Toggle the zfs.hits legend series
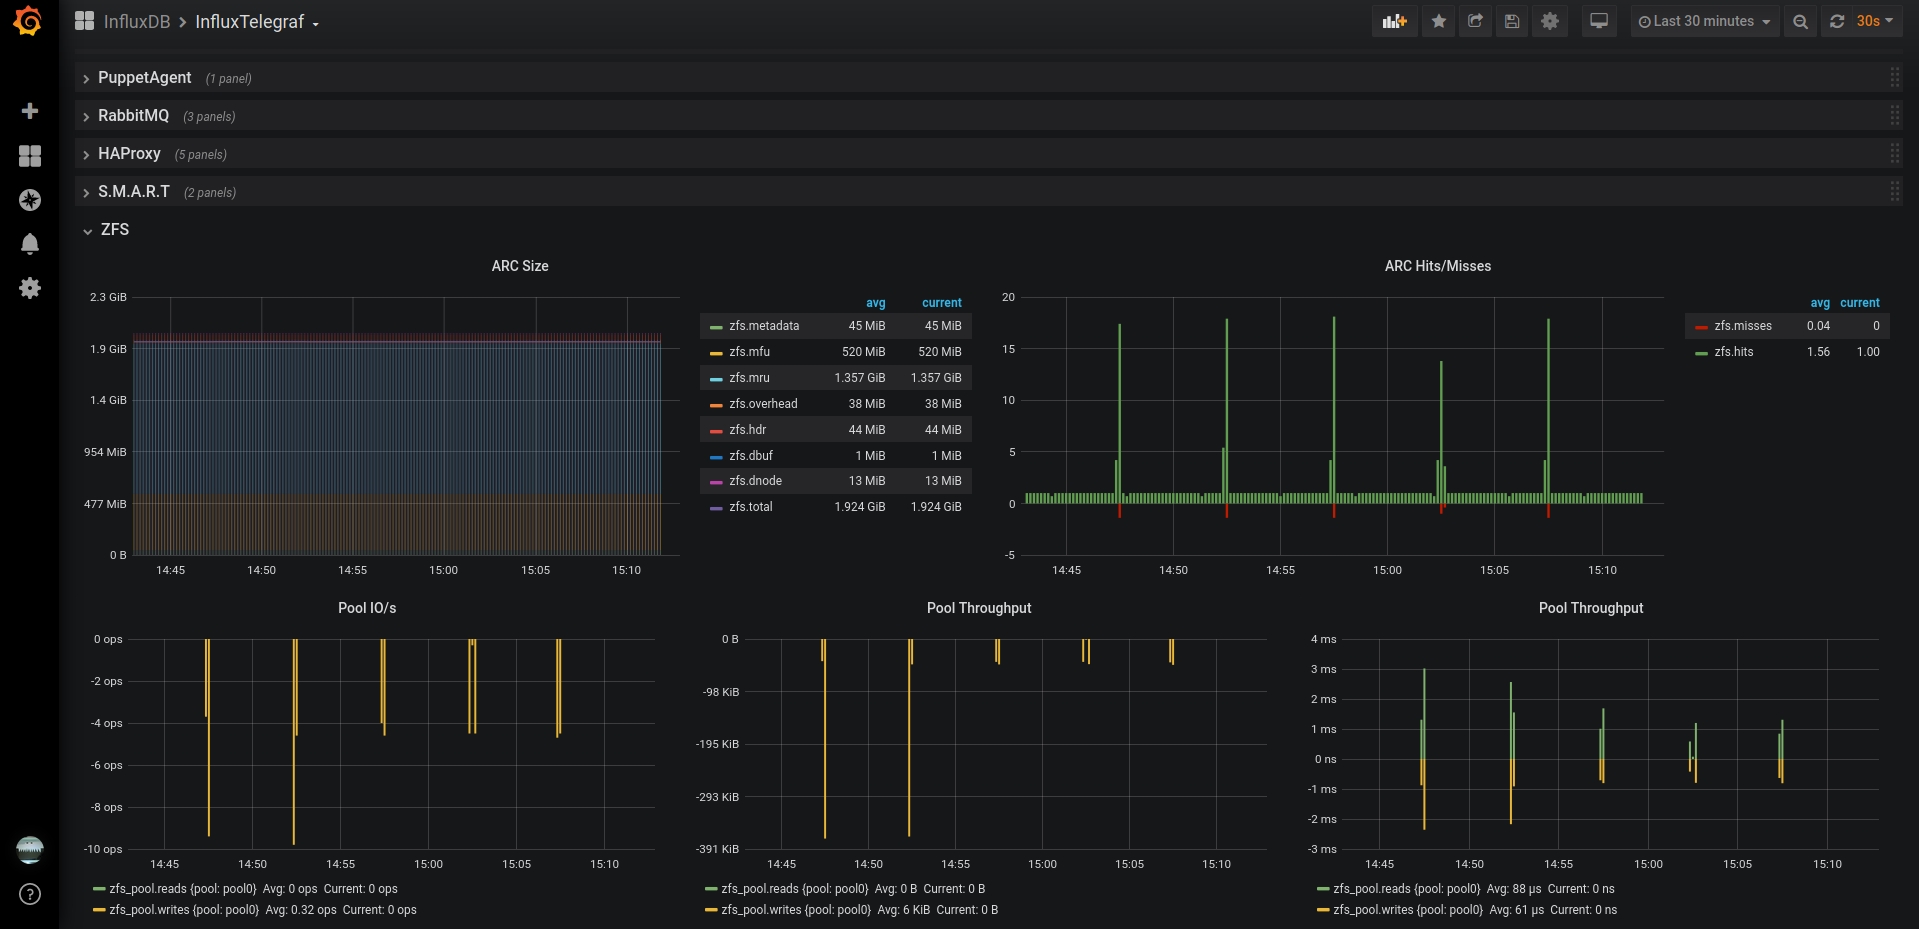Viewport: 1919px width, 929px height. pyautogui.click(x=1733, y=352)
